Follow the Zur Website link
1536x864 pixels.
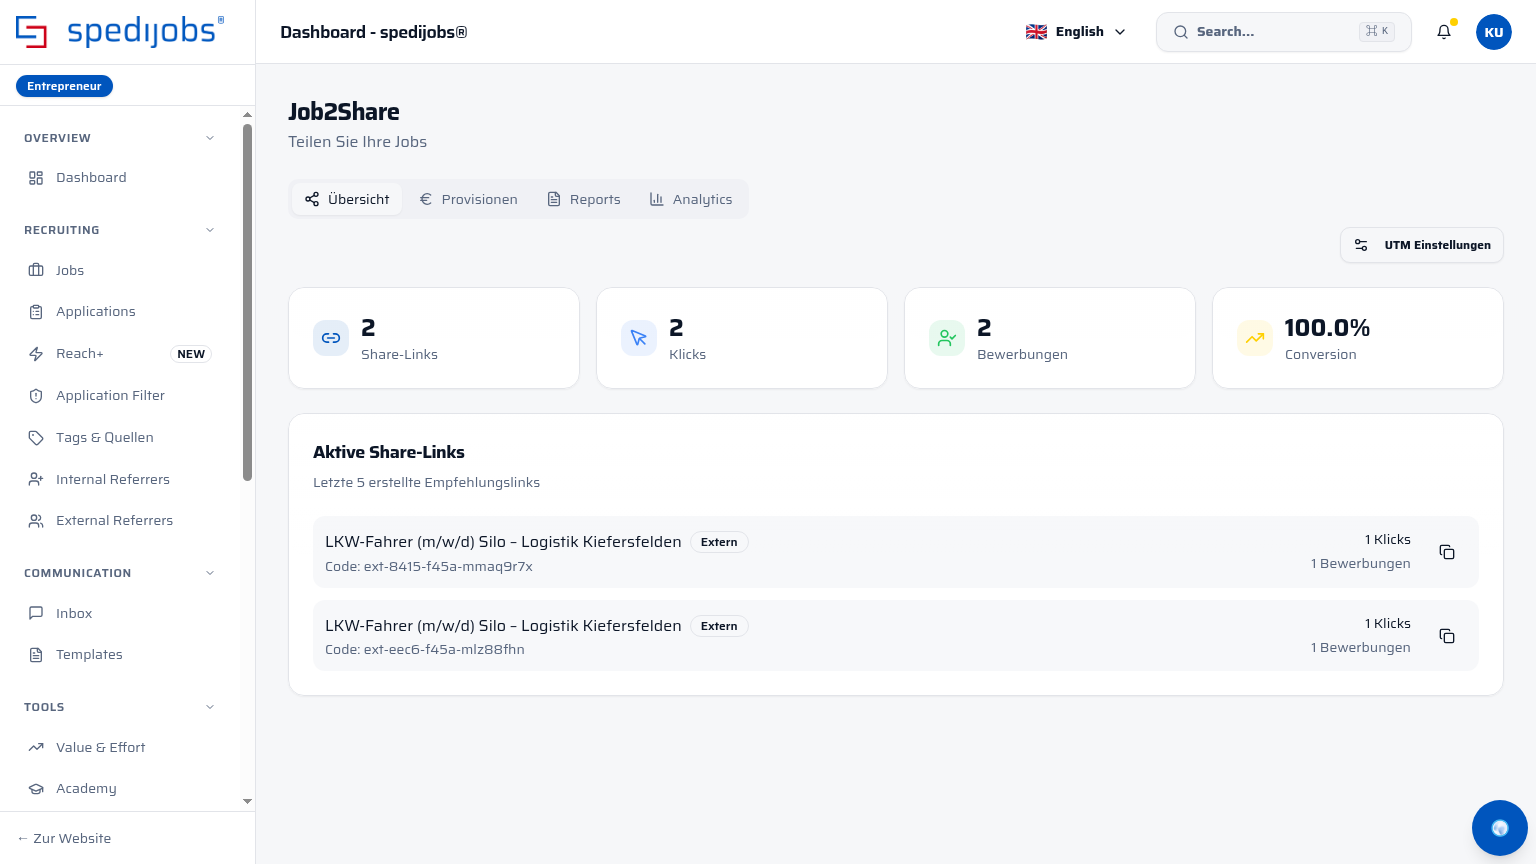pyautogui.click(x=64, y=838)
